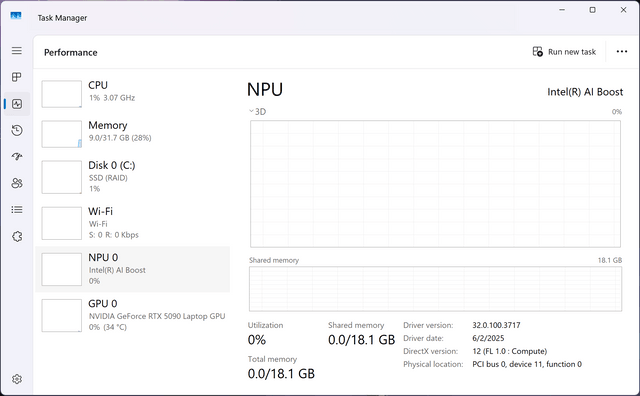Viewport: 640px width, 396px height.
Task: Click the 9.0/31.7 GB (28%) memory reading
Action: tap(120, 138)
